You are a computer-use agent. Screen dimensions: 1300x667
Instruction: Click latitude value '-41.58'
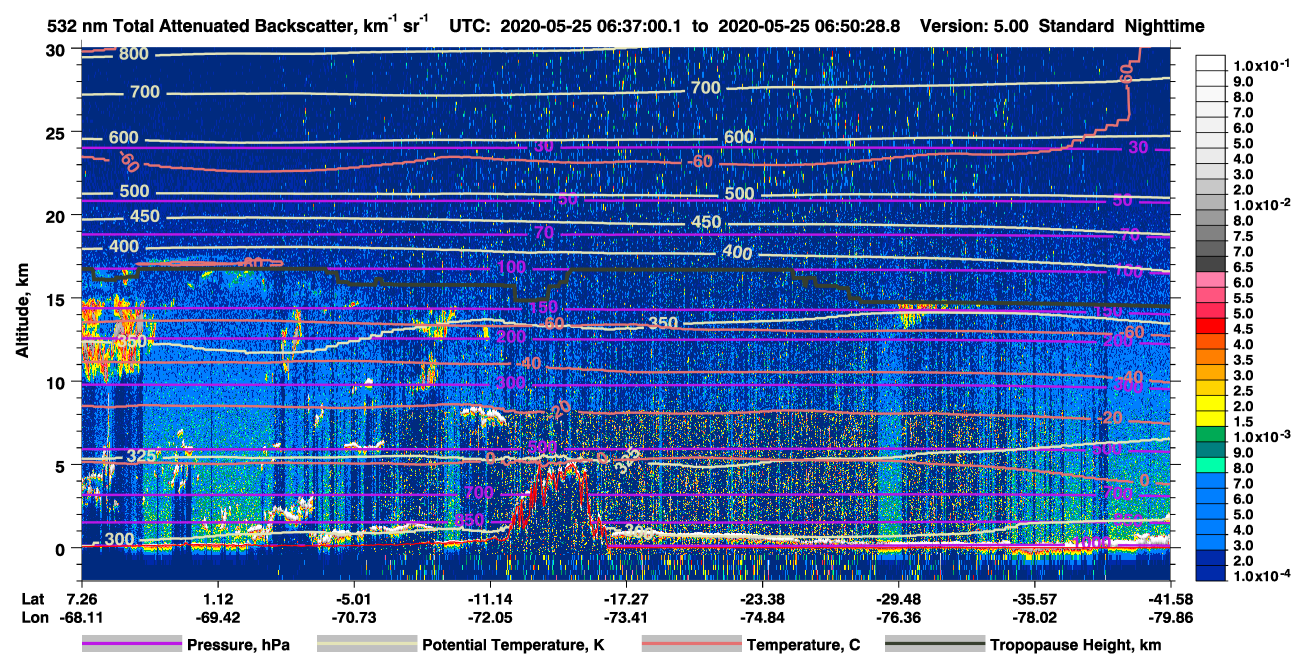click(x=1170, y=600)
